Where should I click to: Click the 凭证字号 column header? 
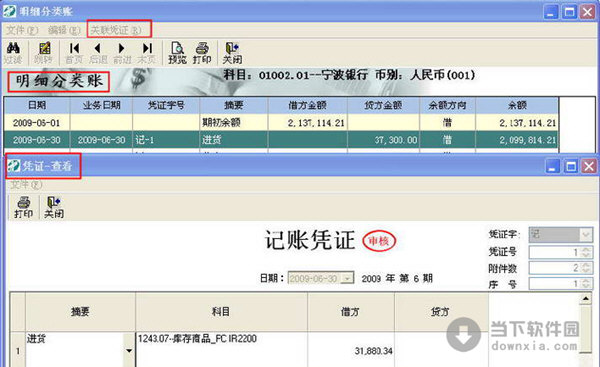pyautogui.click(x=166, y=105)
